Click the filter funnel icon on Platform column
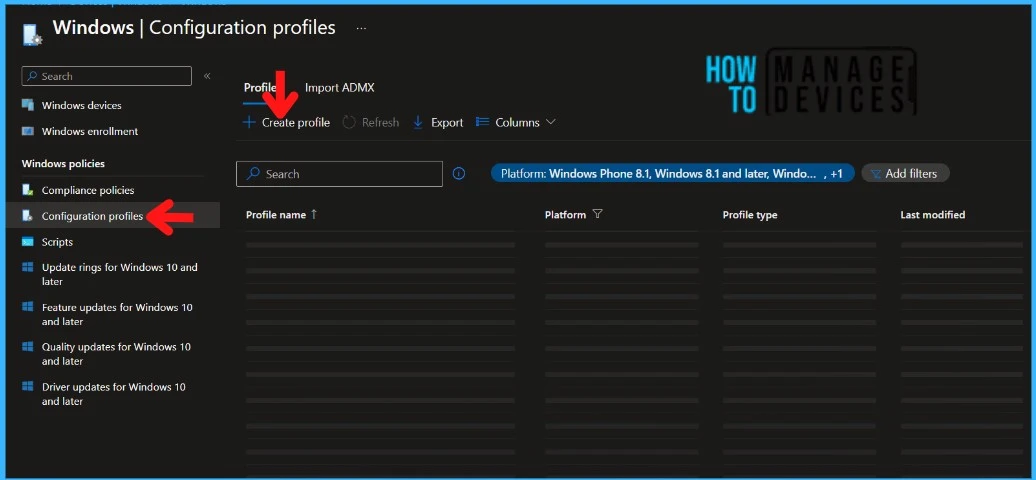 click(x=597, y=214)
